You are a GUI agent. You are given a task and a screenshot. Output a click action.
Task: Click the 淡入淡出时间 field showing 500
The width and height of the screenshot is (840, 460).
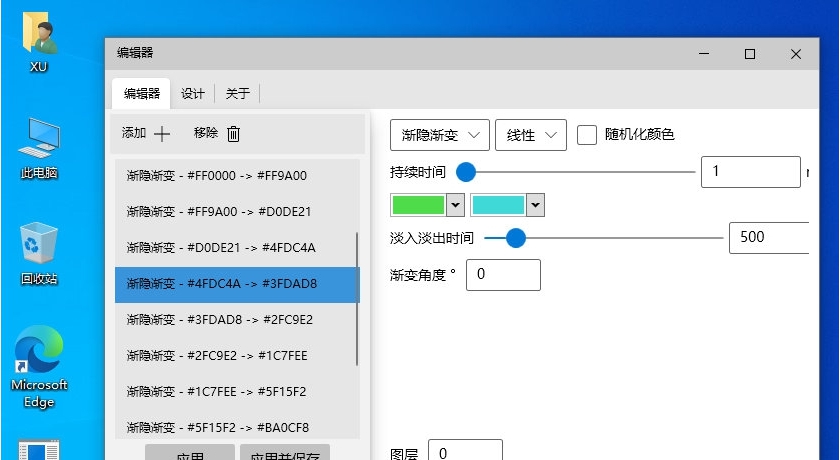[769, 237]
